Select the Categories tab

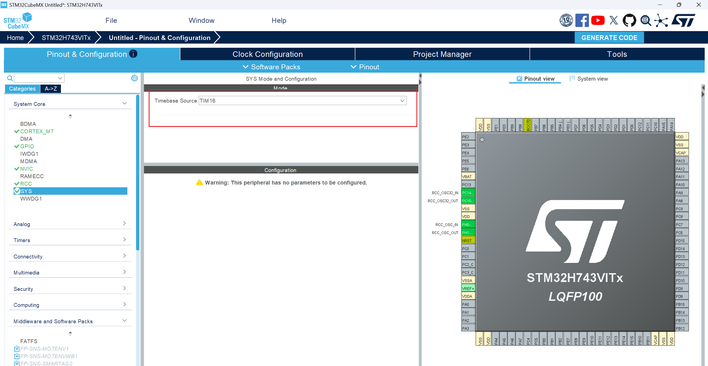[x=23, y=89]
